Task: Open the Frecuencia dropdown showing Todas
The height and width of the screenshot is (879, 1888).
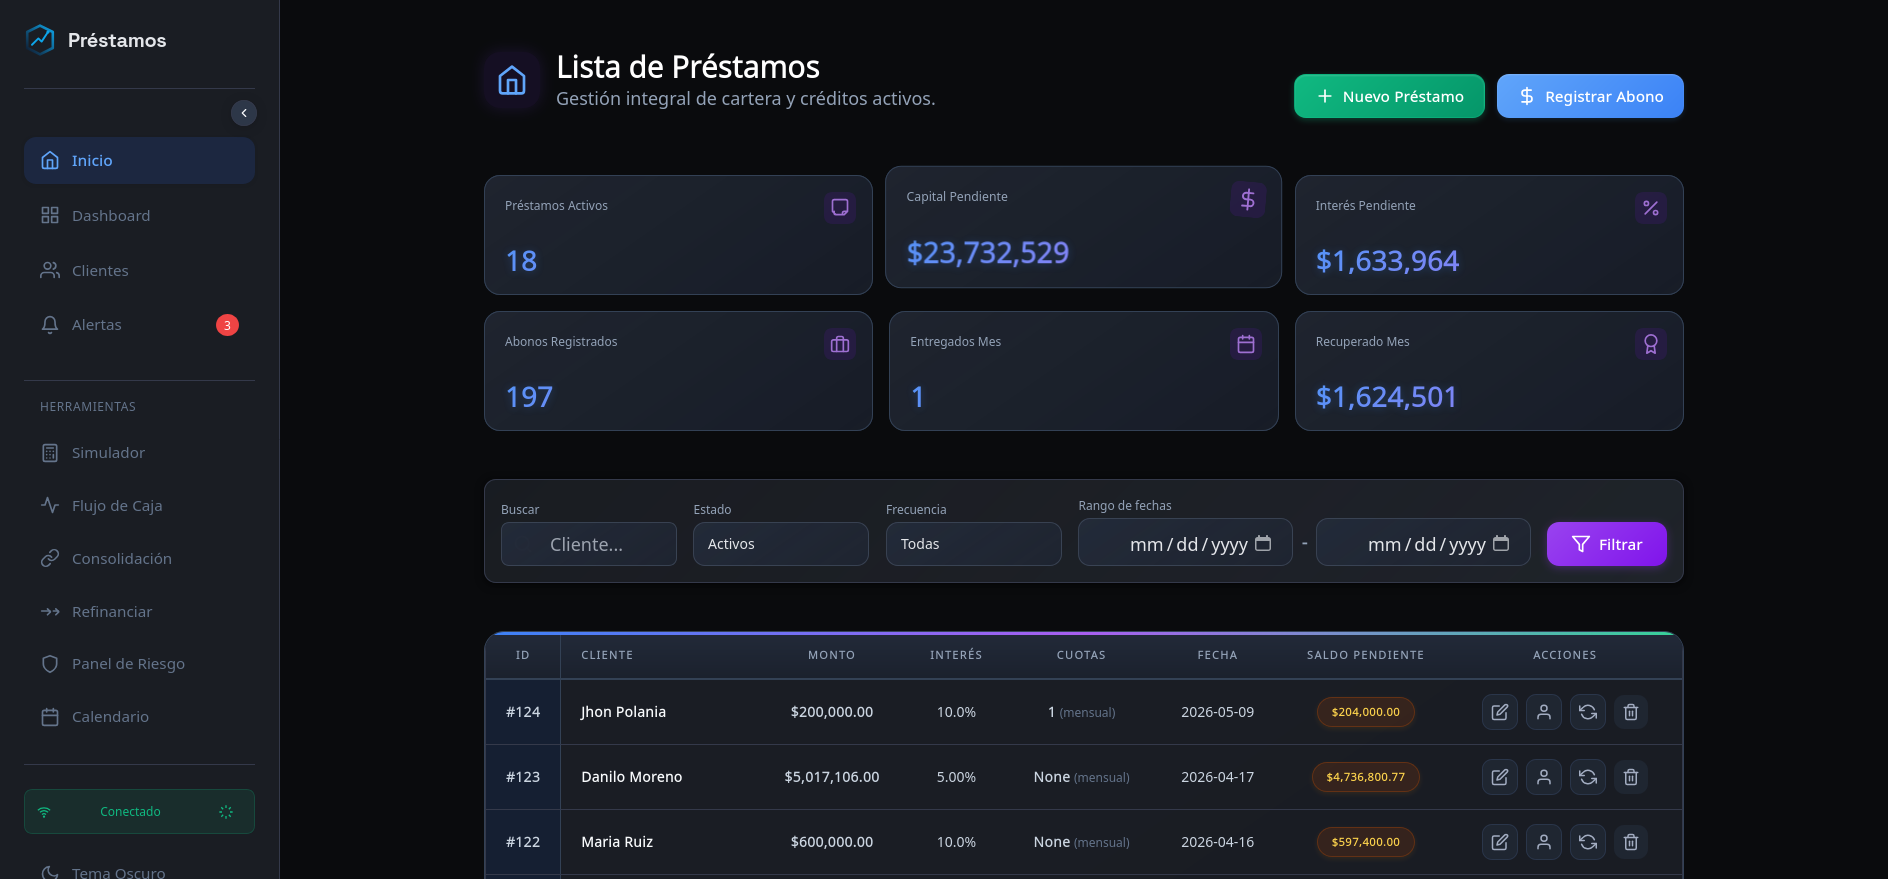Action: [x=974, y=544]
